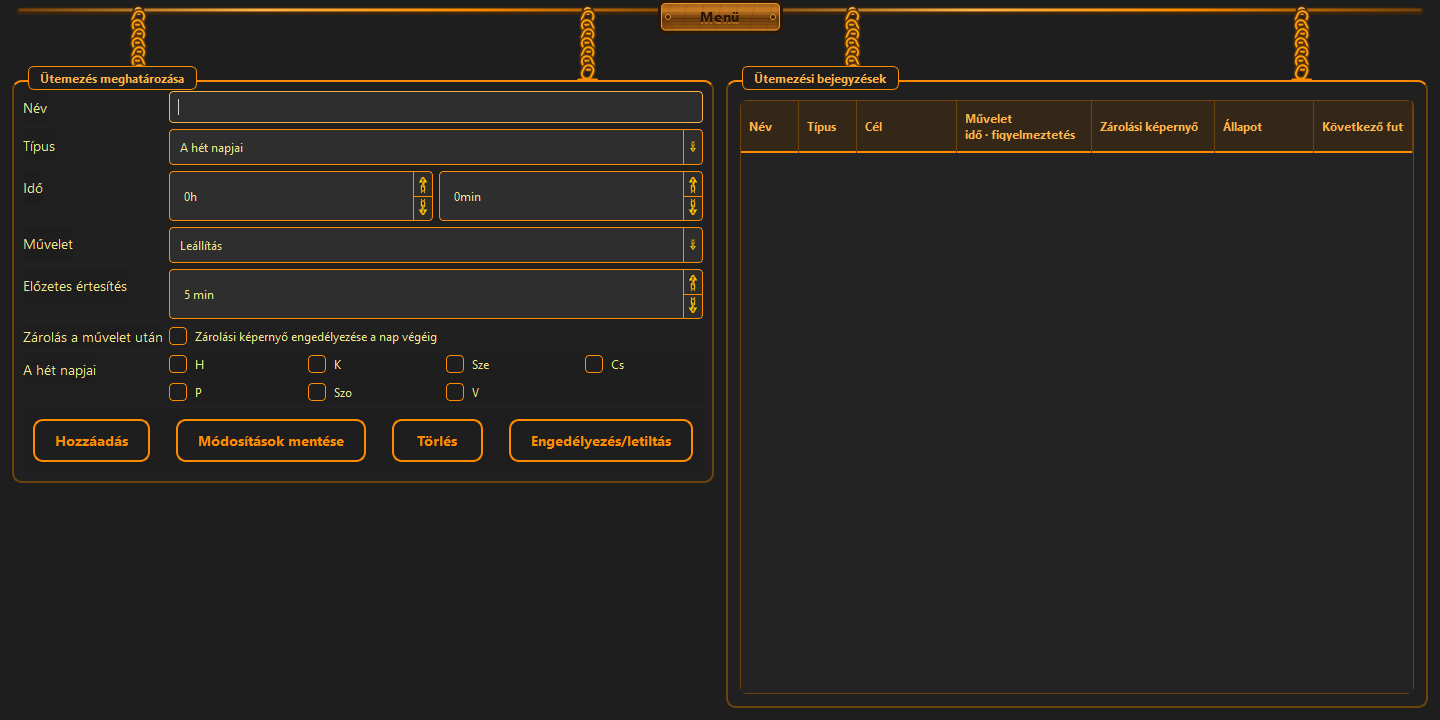The height and width of the screenshot is (720, 1440).
Task: Sort table by Típus column header
Action: [827, 127]
